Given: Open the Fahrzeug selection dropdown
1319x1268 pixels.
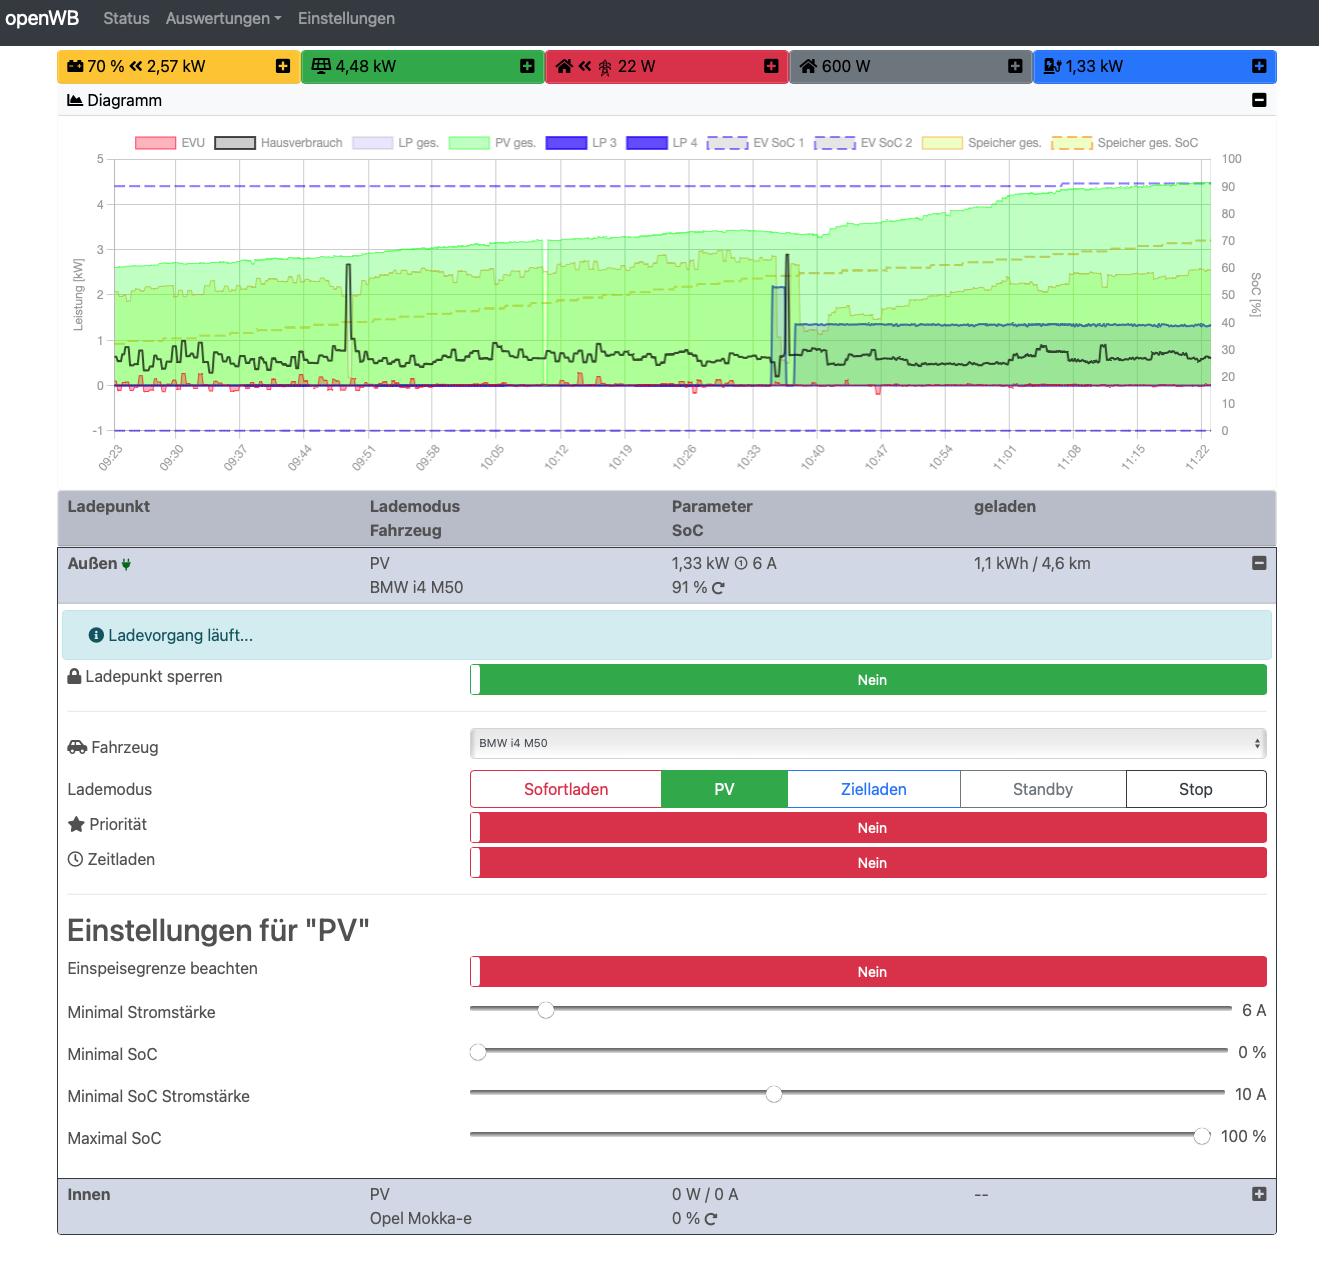Looking at the screenshot, I should 868,743.
